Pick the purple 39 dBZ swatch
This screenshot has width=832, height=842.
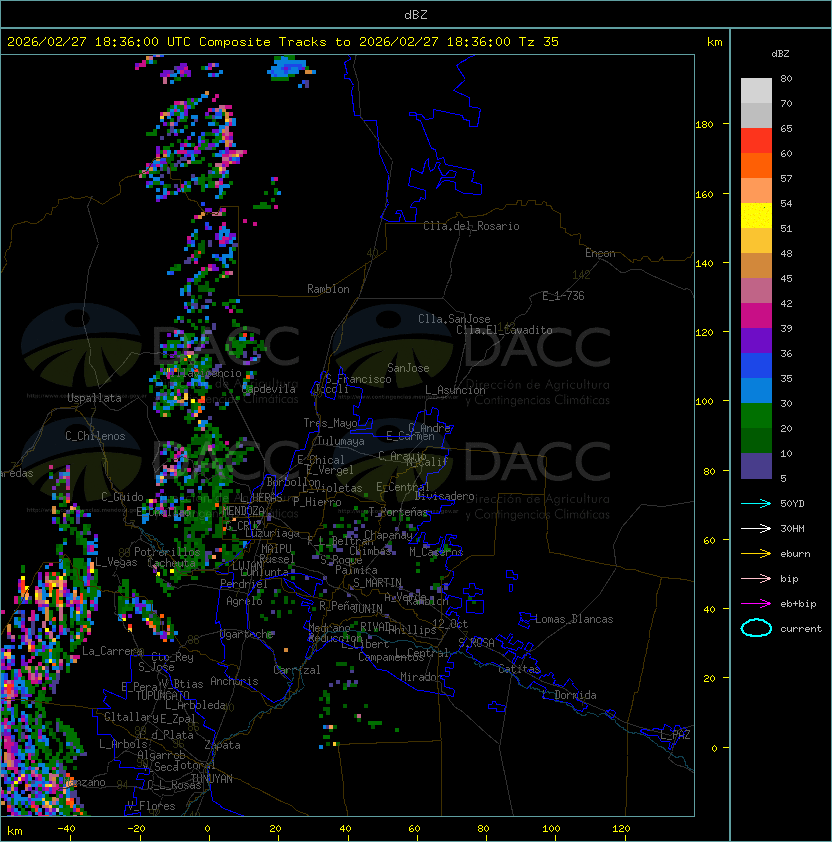[x=756, y=340]
